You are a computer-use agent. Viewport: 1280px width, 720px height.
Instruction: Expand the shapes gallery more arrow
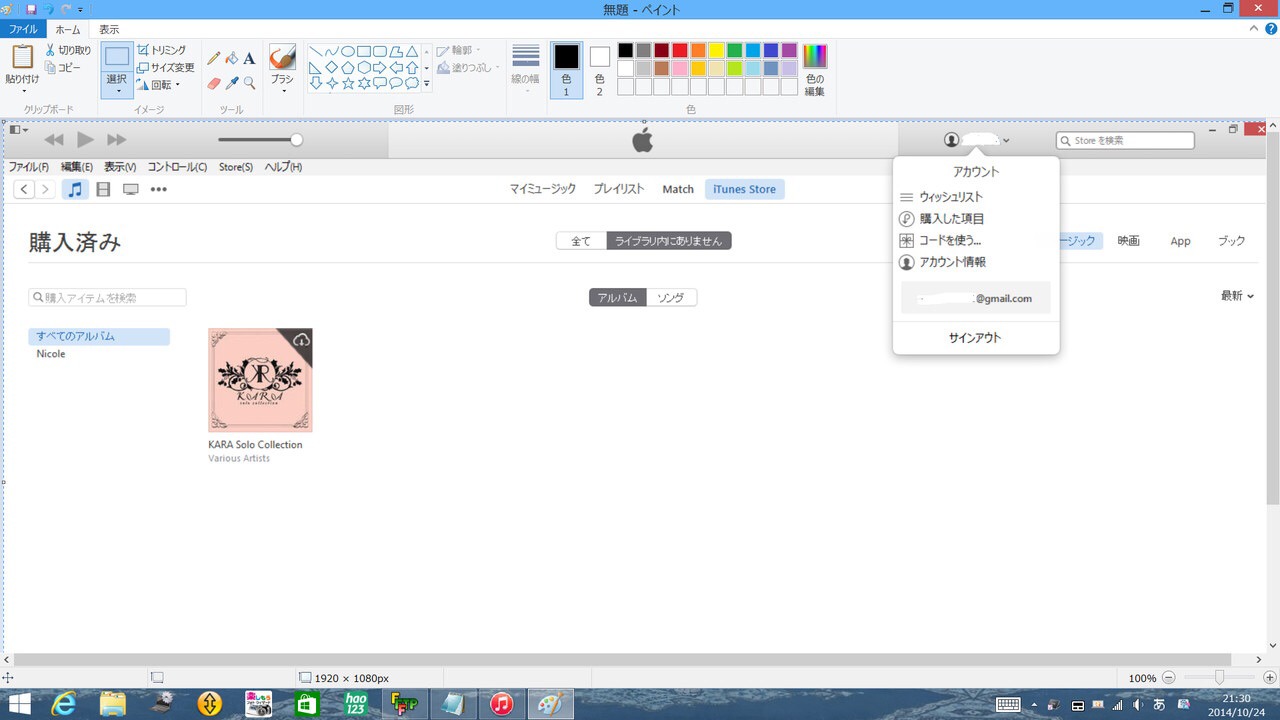(x=427, y=84)
